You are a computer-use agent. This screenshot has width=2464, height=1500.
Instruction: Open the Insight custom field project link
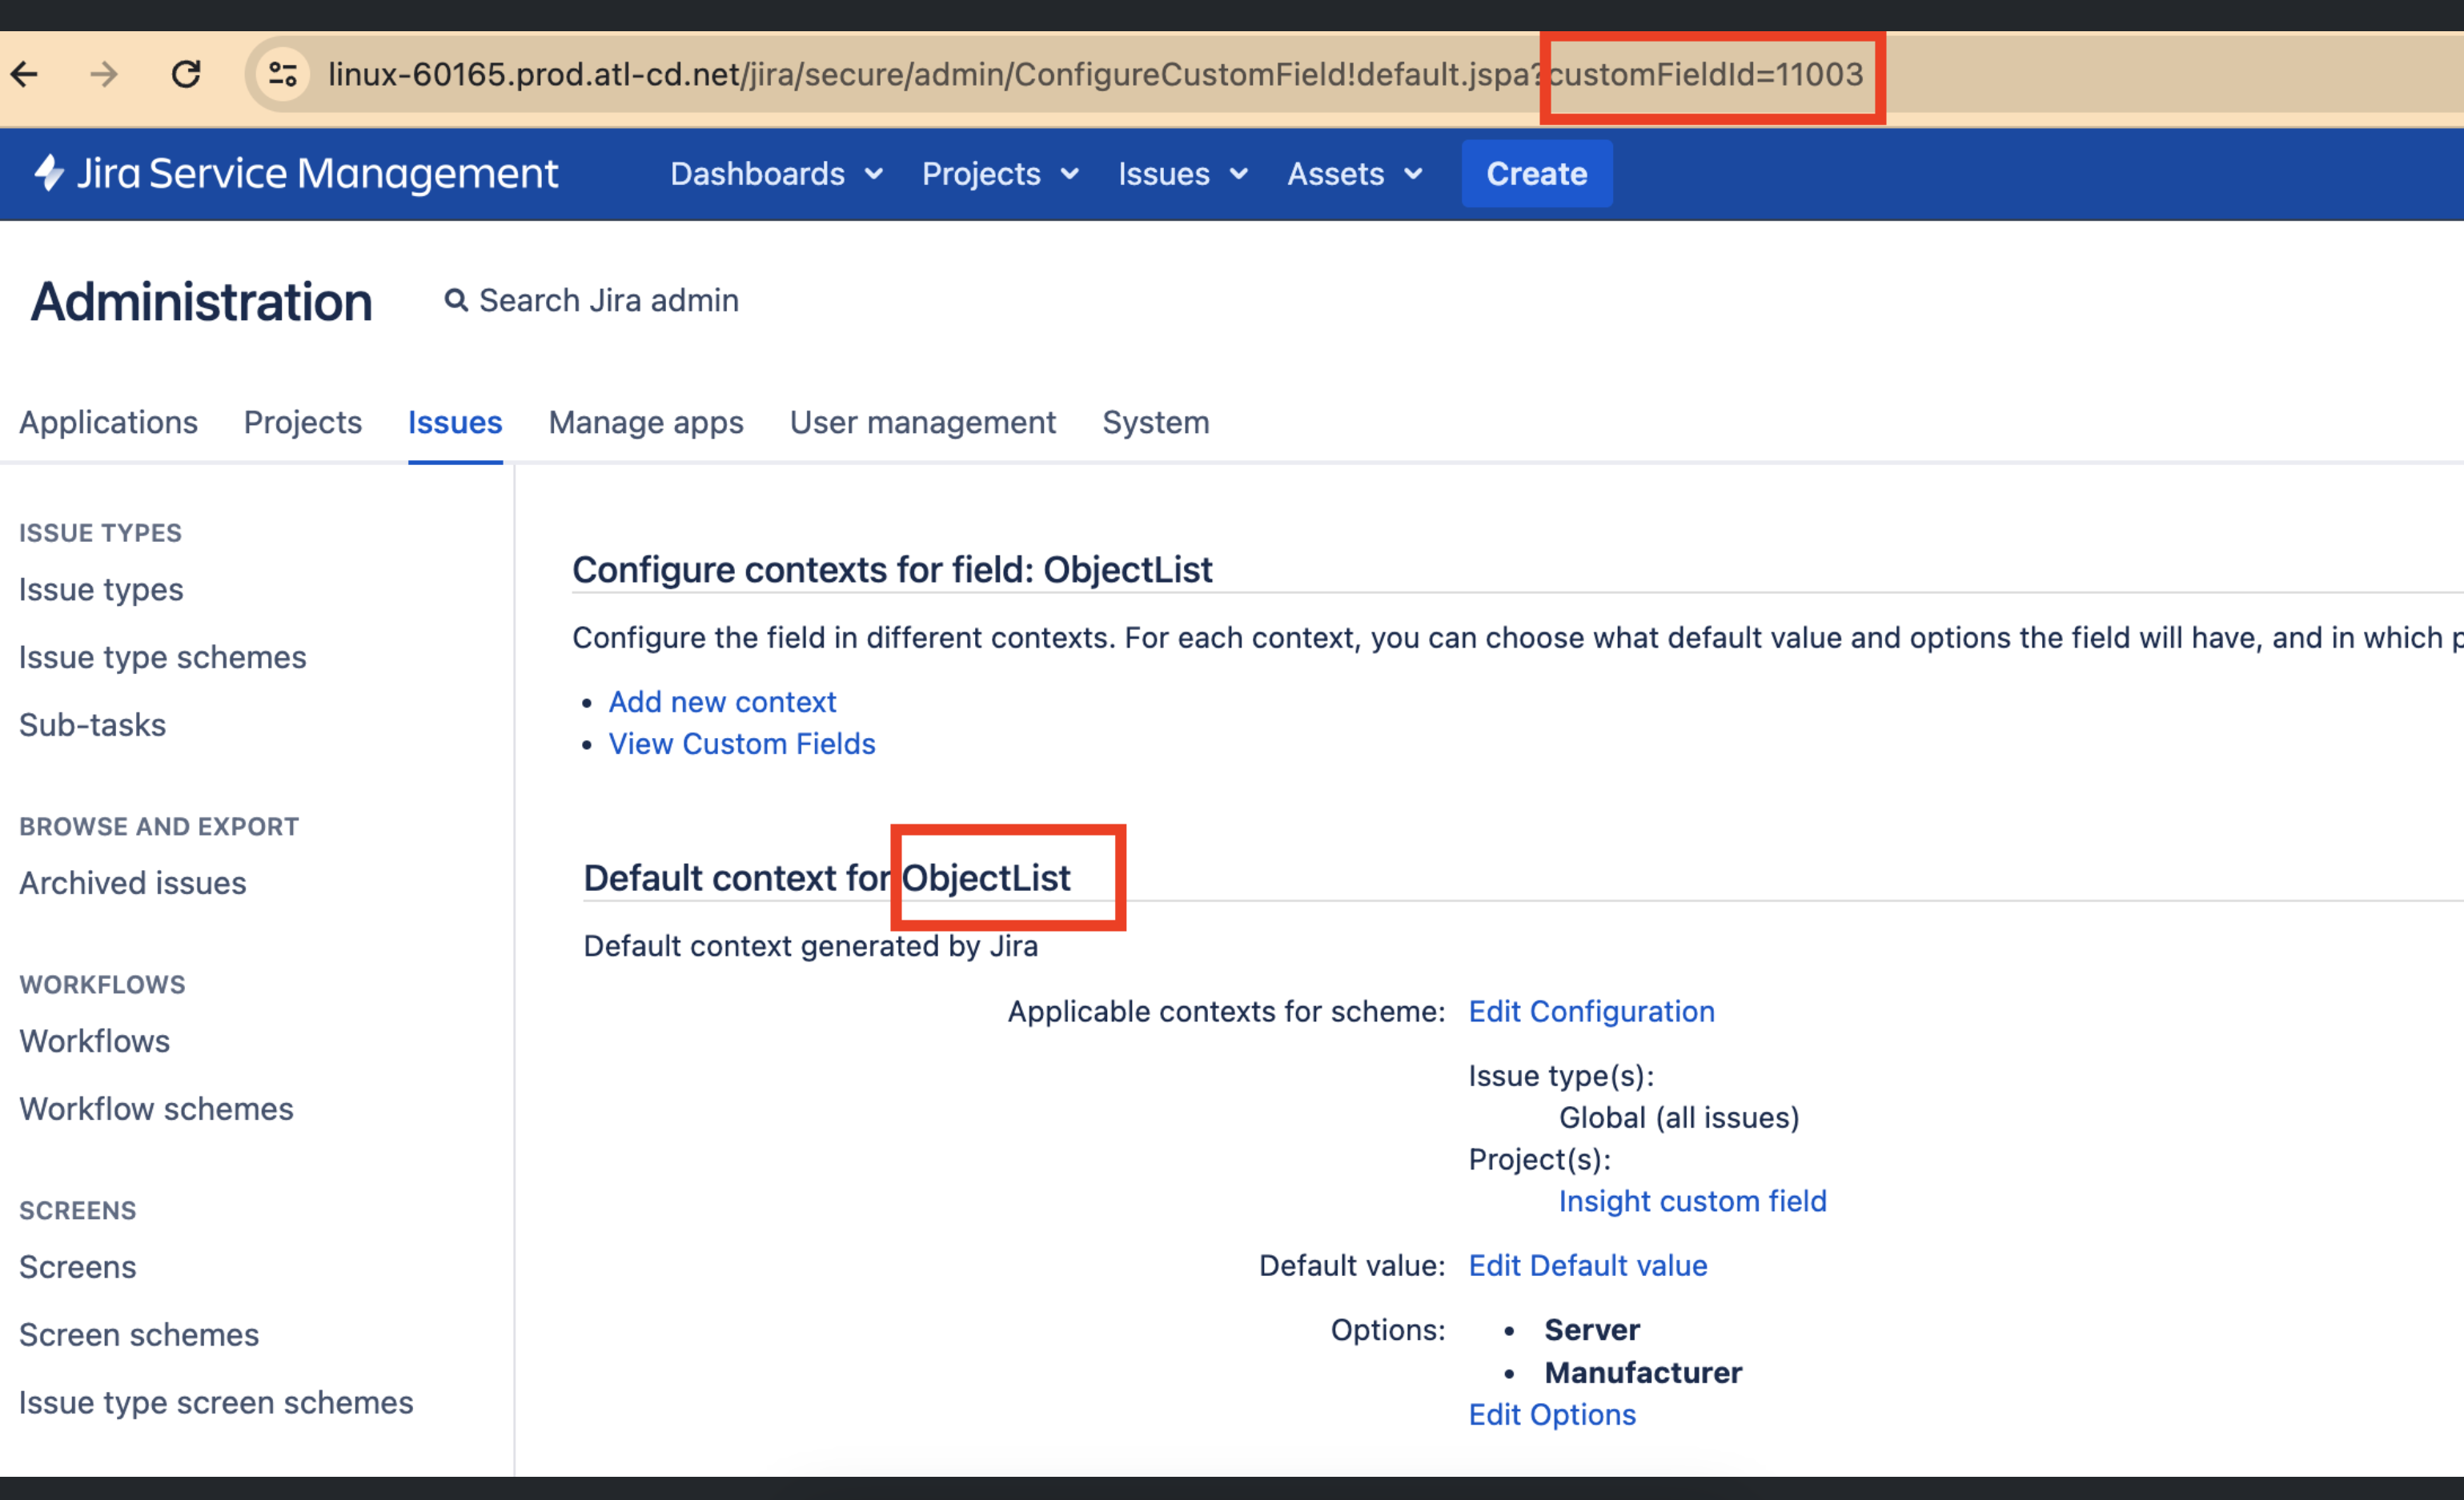(1693, 1201)
